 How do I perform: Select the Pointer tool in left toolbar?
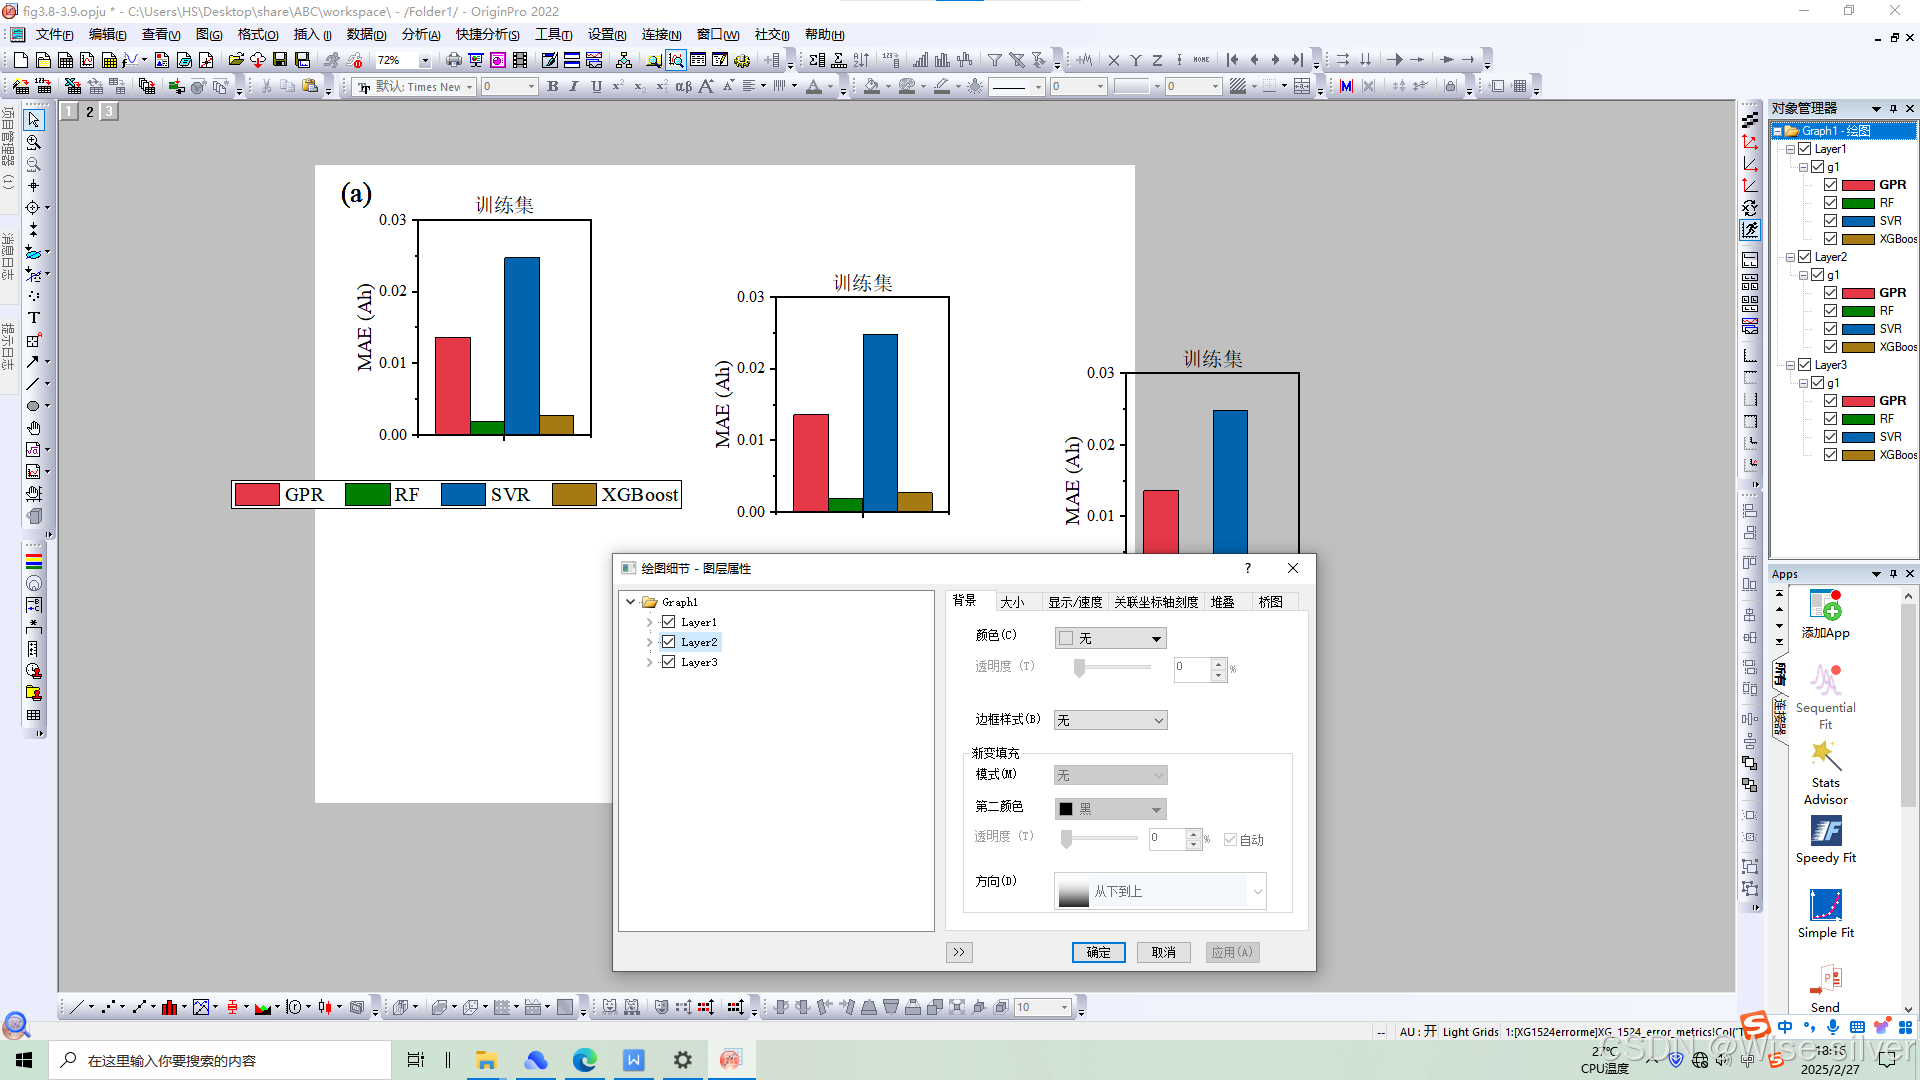33,120
